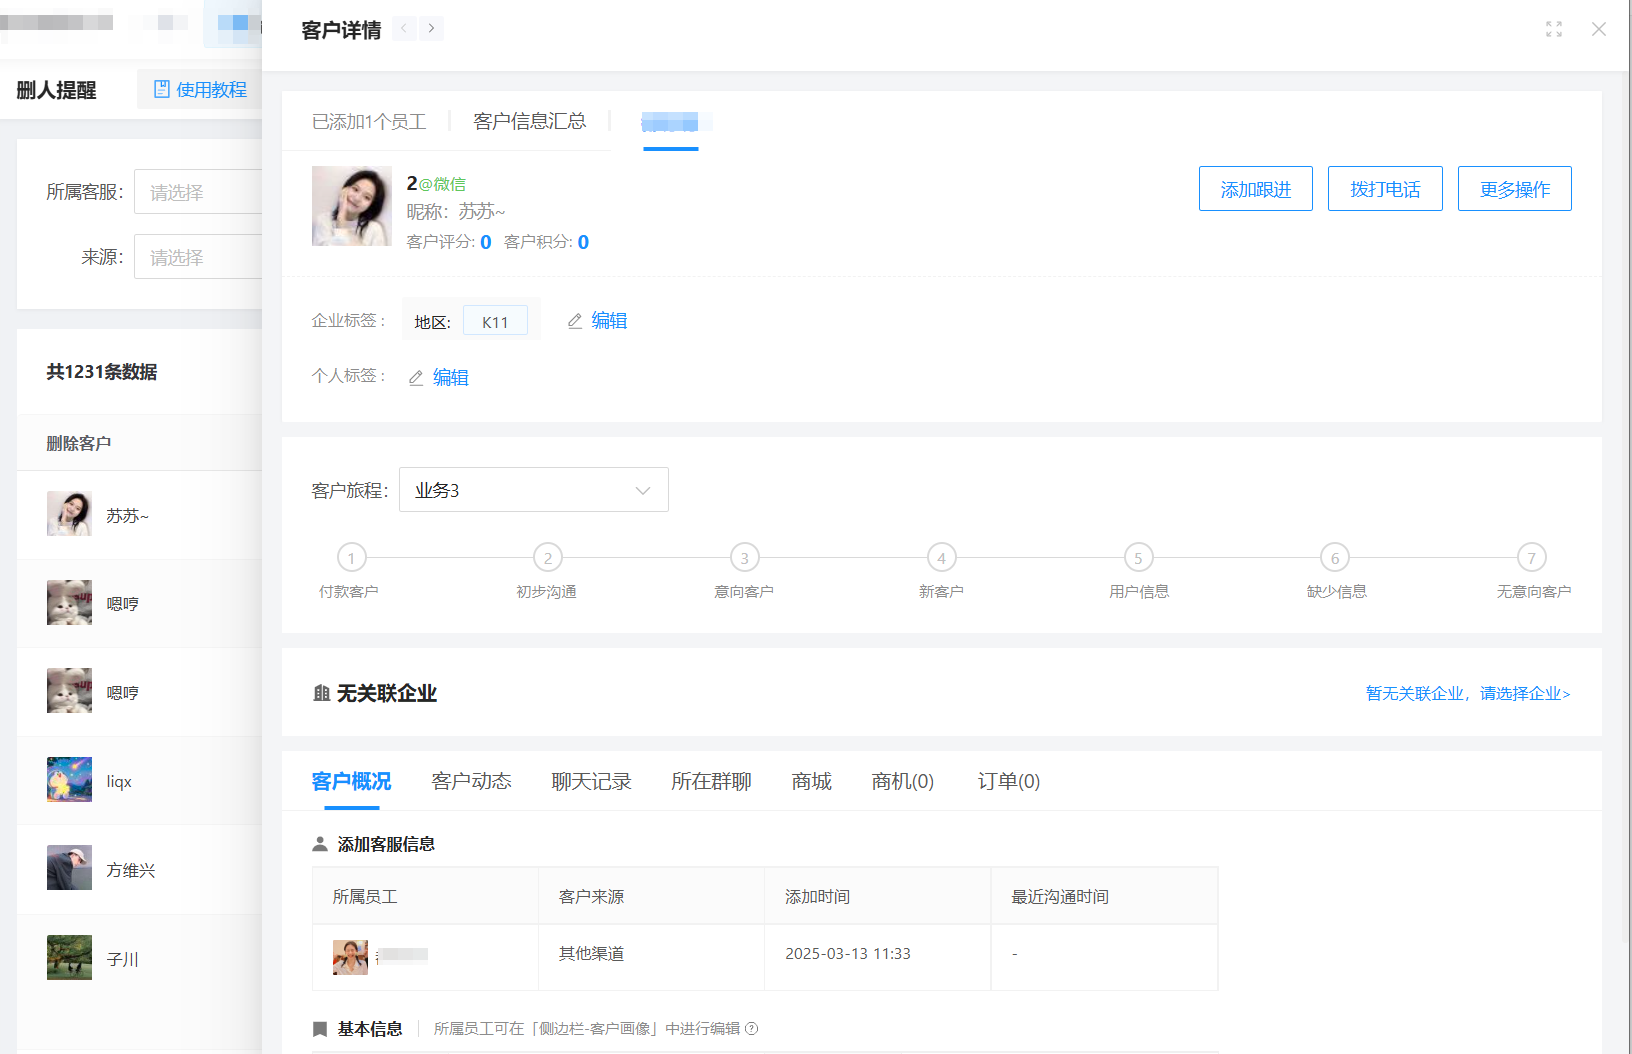Image resolution: width=1632 pixels, height=1054 pixels.
Task: Click the employee avatar in 所属员工 cell
Action: tap(350, 957)
